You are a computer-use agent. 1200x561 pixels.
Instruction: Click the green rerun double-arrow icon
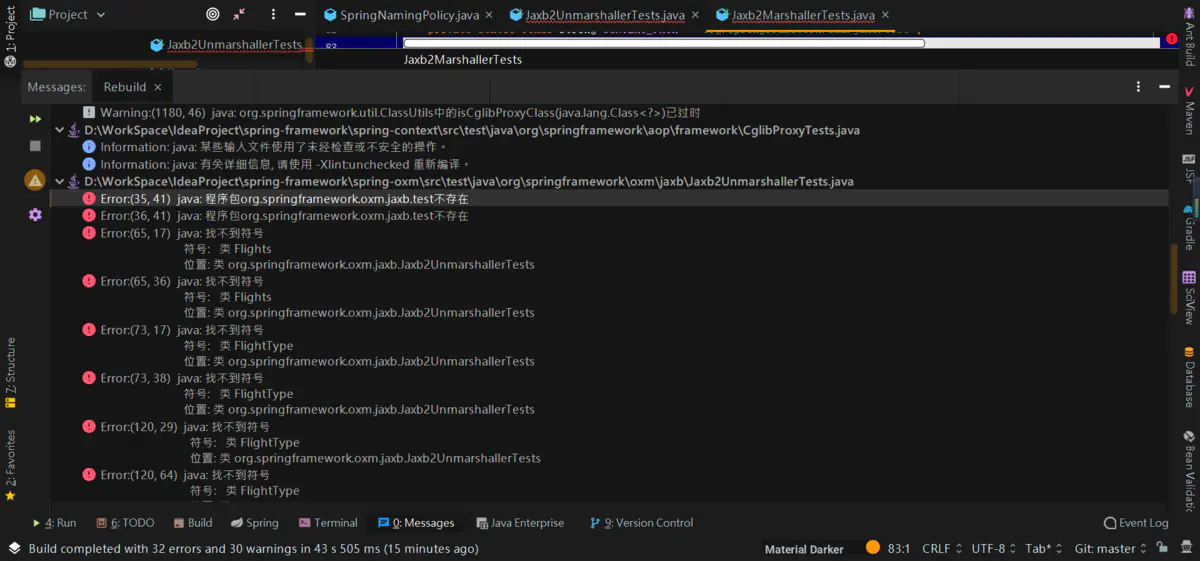[x=35, y=118]
